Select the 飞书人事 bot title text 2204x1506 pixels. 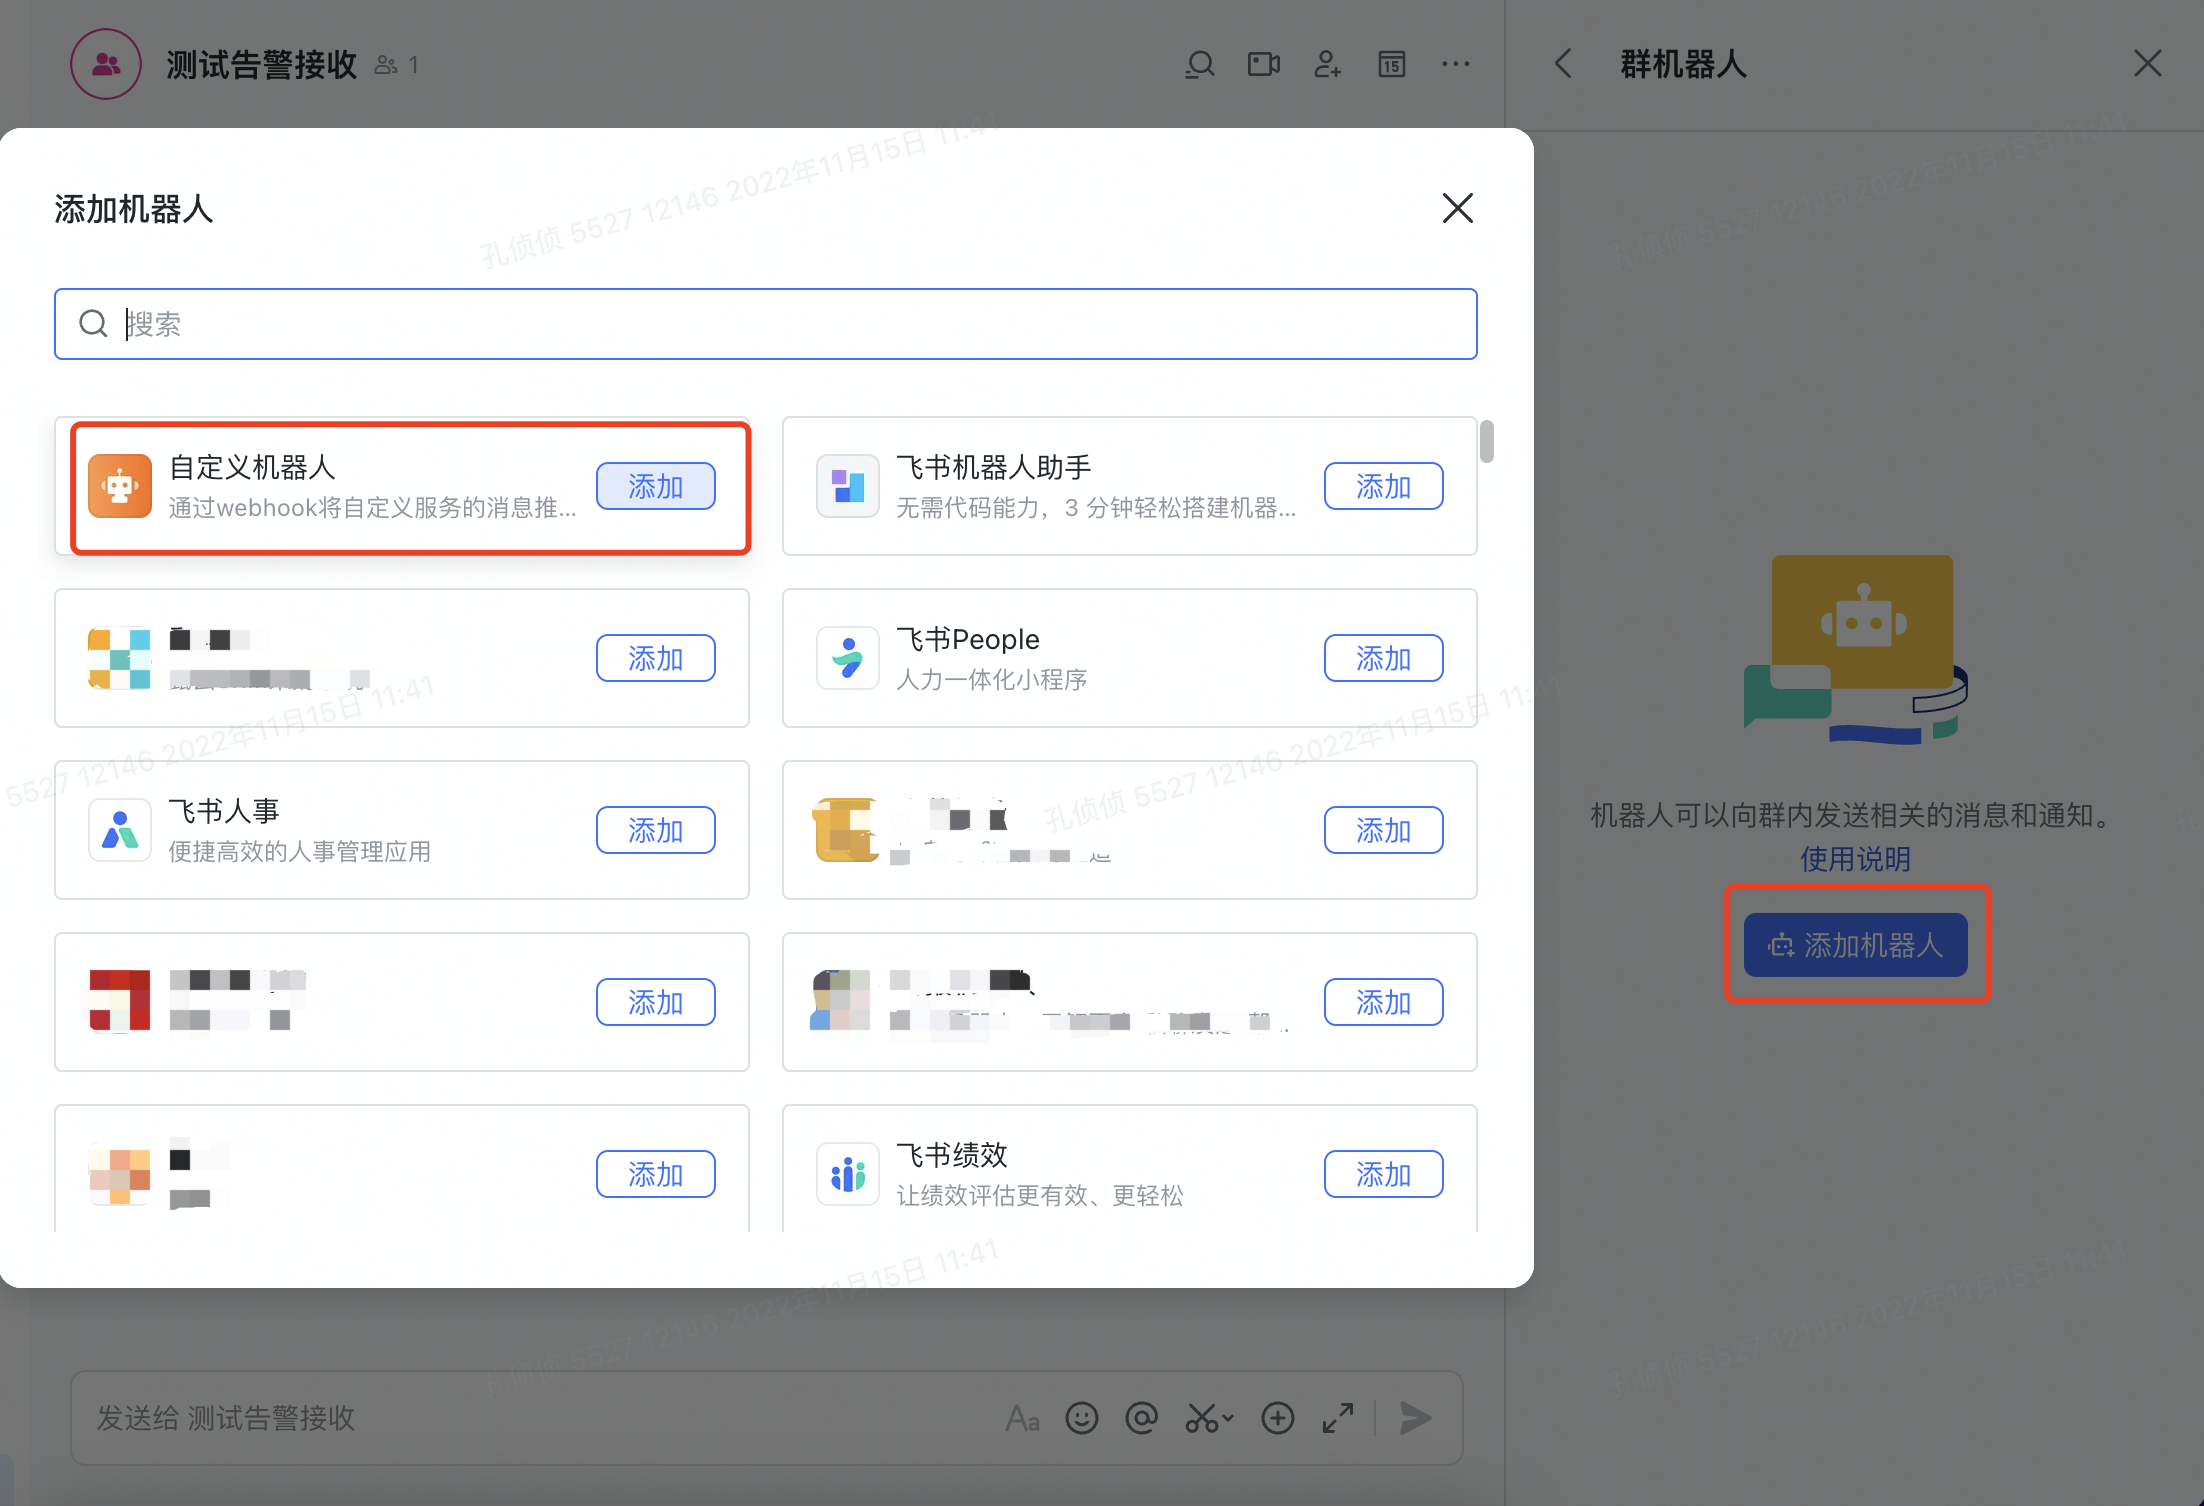pyautogui.click(x=224, y=811)
